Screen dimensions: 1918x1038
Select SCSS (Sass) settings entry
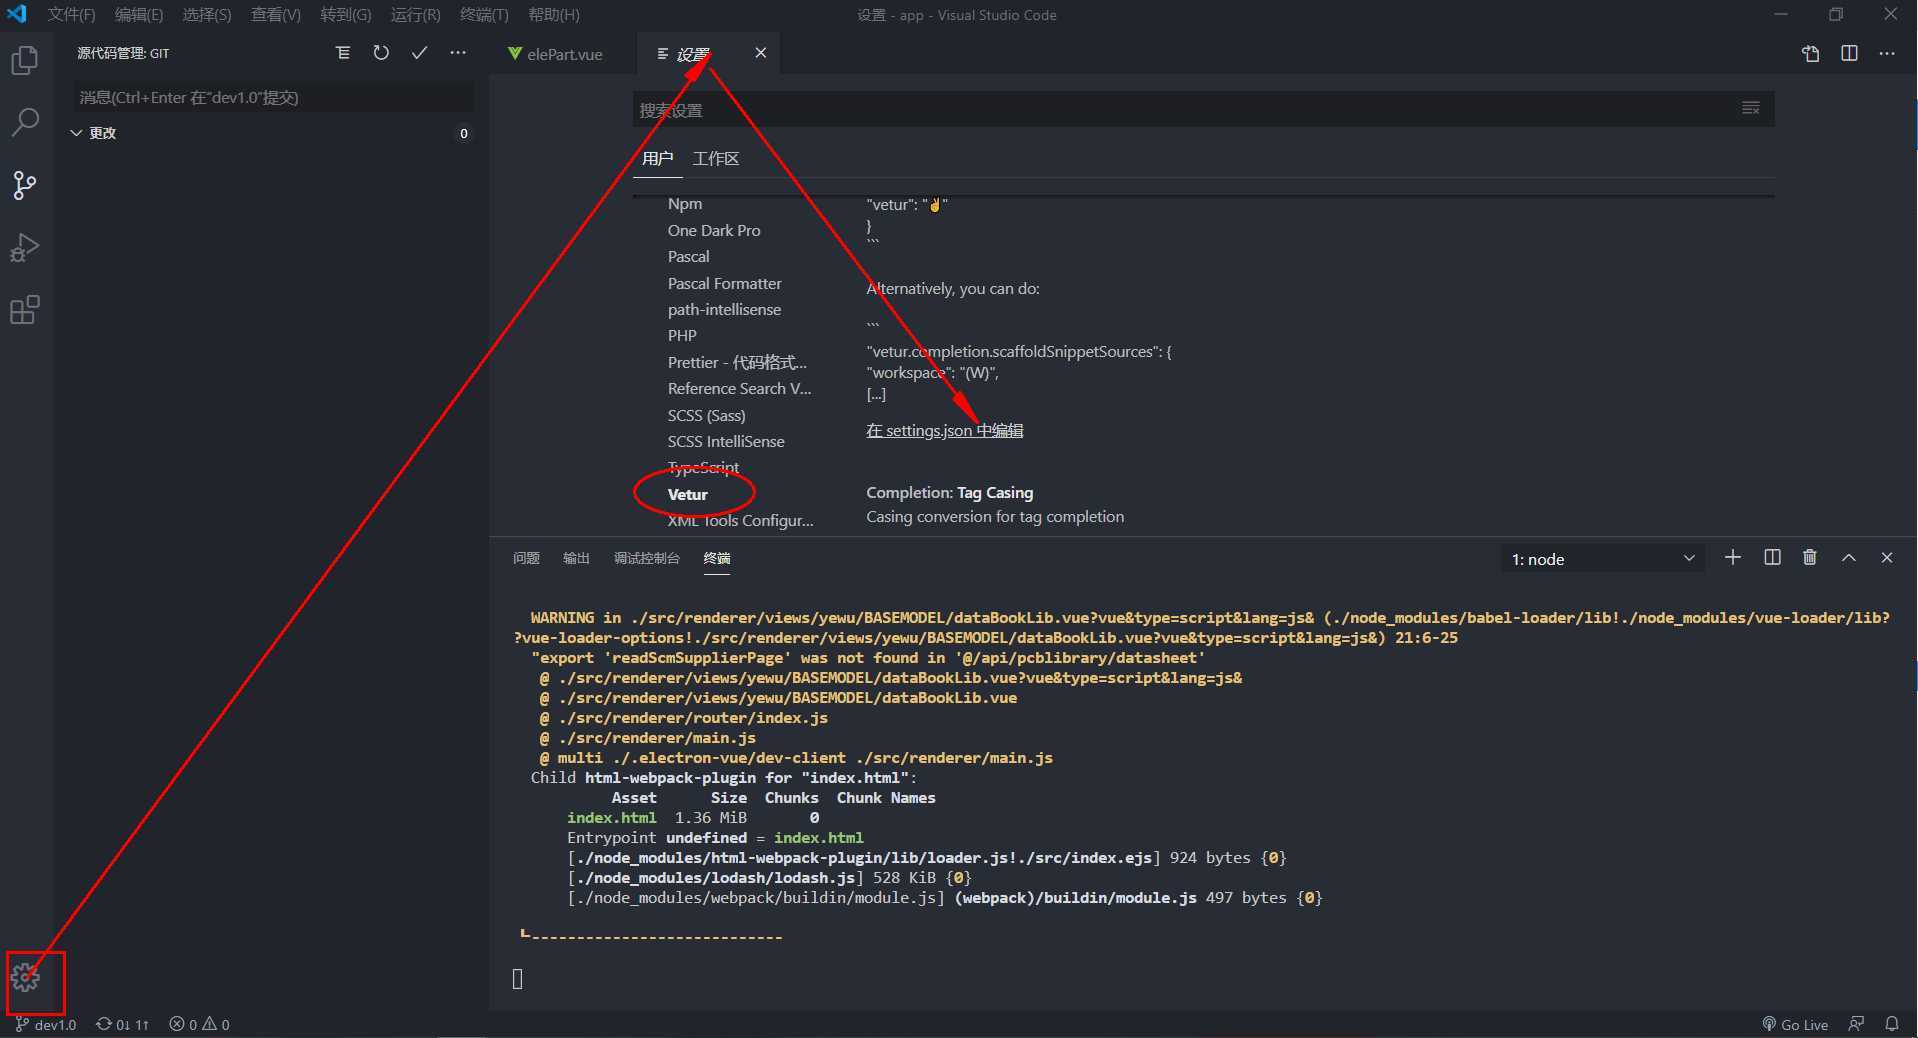(x=707, y=415)
